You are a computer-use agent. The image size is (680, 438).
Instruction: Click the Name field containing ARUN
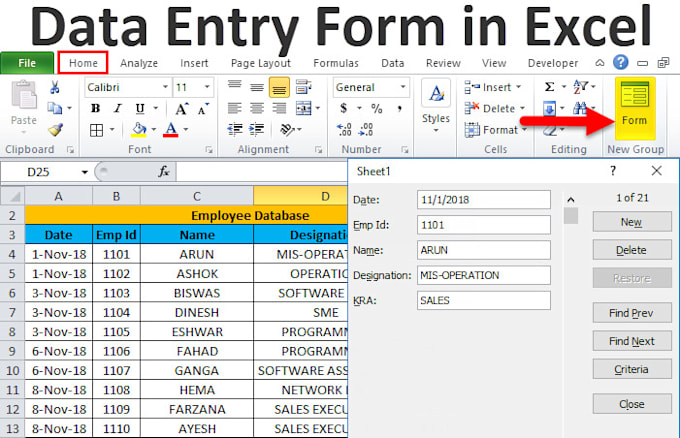coord(484,250)
